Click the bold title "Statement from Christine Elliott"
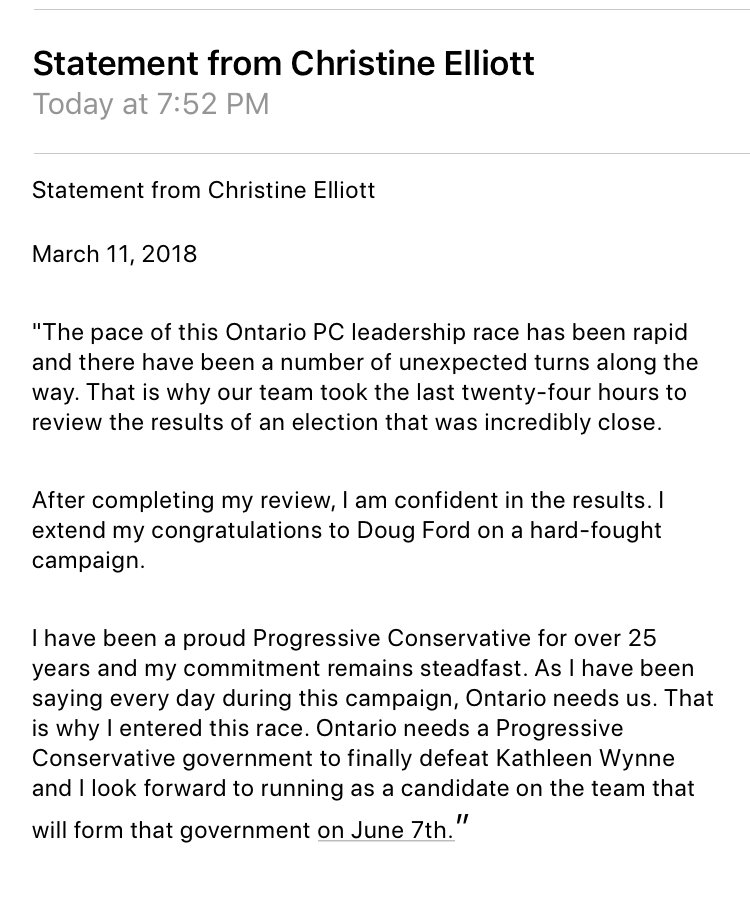The width and height of the screenshot is (750, 904). 284,63
